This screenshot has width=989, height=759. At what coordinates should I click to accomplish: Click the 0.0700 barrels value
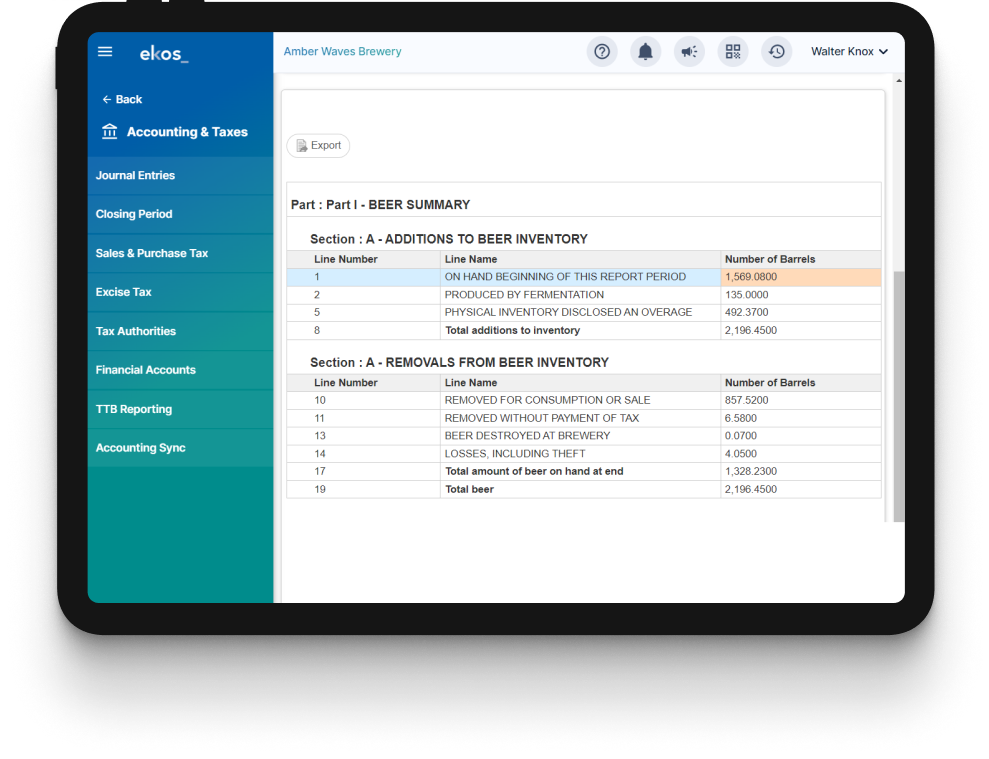pos(740,436)
